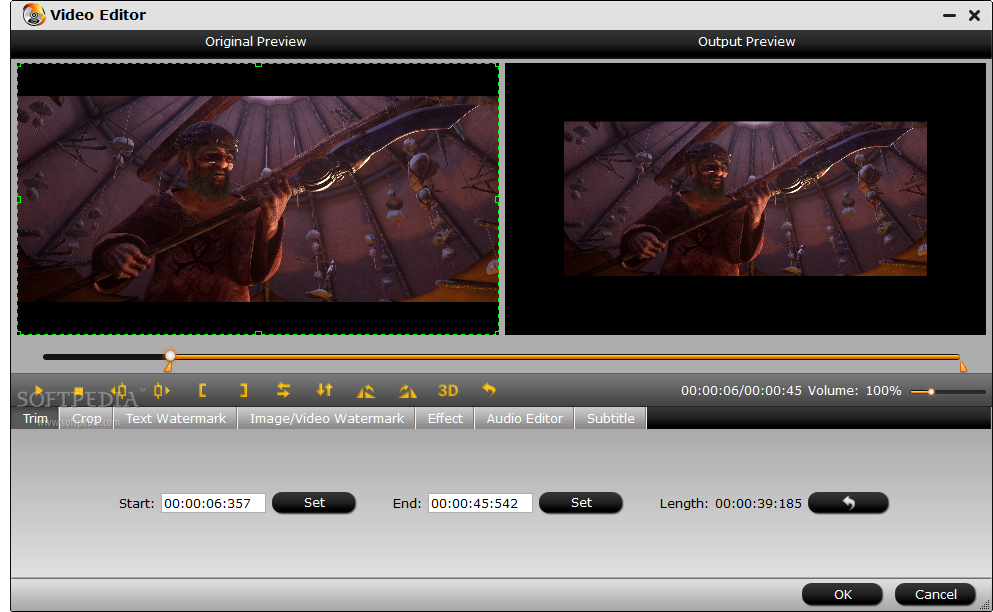Click the End time input field
Screen dimensions: 993x612
click(480, 504)
